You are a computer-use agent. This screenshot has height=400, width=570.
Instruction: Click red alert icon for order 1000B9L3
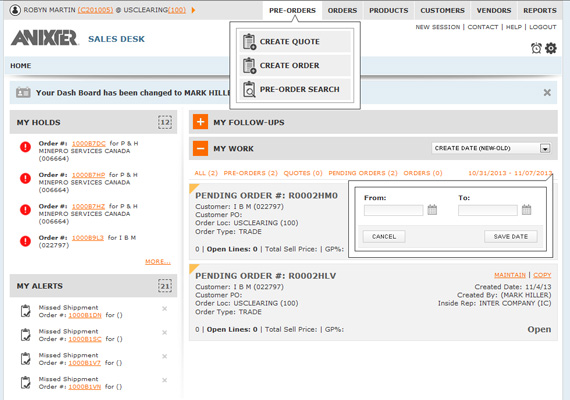pos(25,241)
